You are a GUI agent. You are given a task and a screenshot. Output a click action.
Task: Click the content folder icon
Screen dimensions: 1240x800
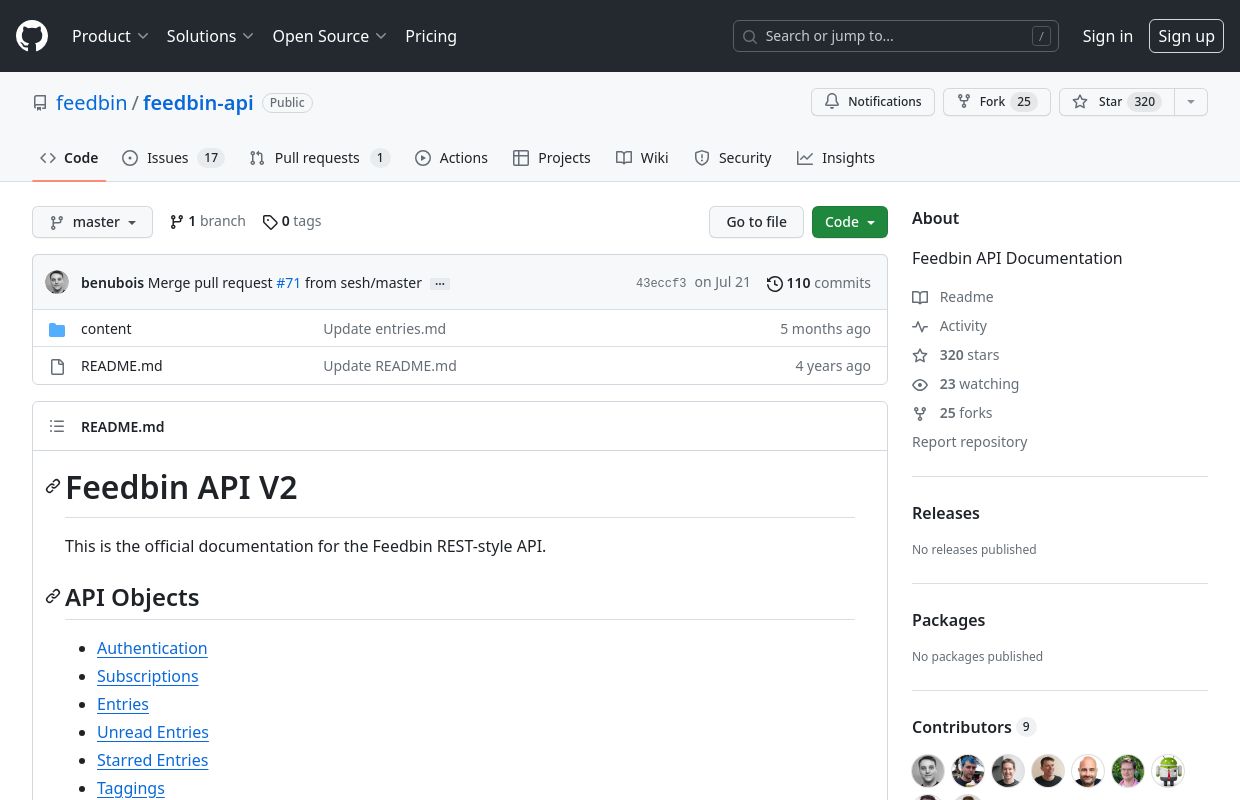click(57, 329)
